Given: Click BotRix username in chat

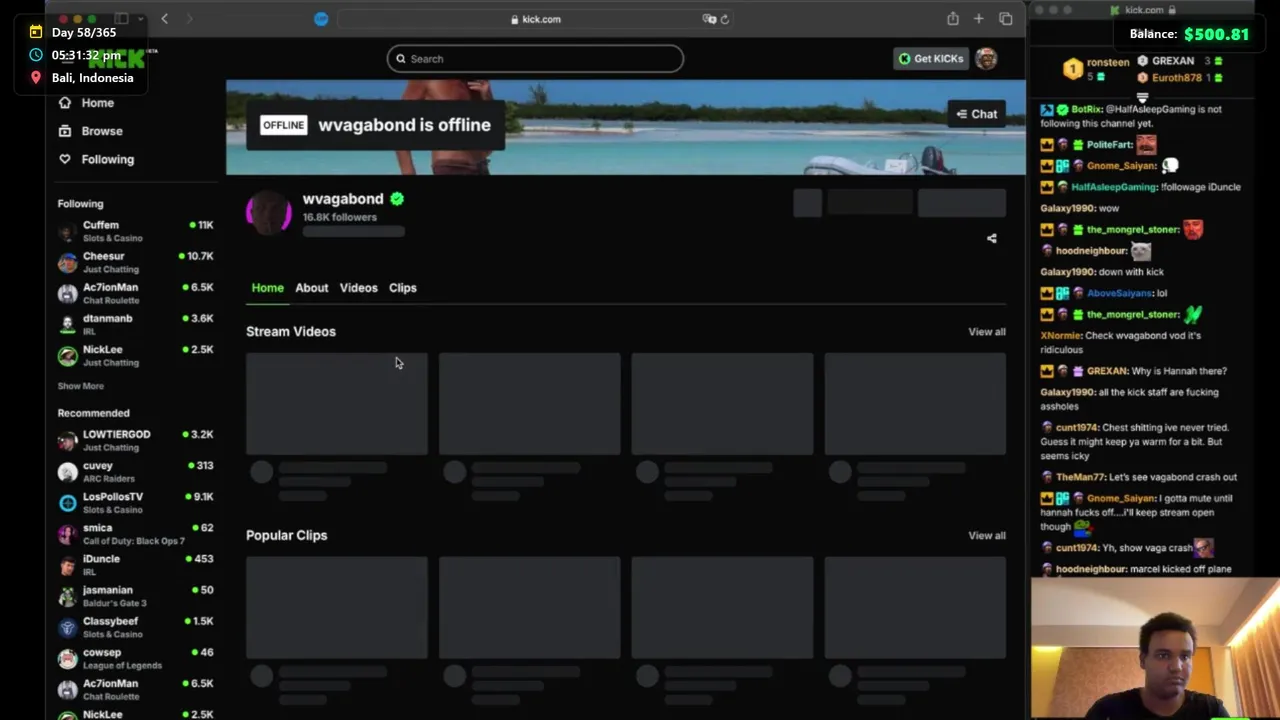Looking at the screenshot, I should (1086, 109).
